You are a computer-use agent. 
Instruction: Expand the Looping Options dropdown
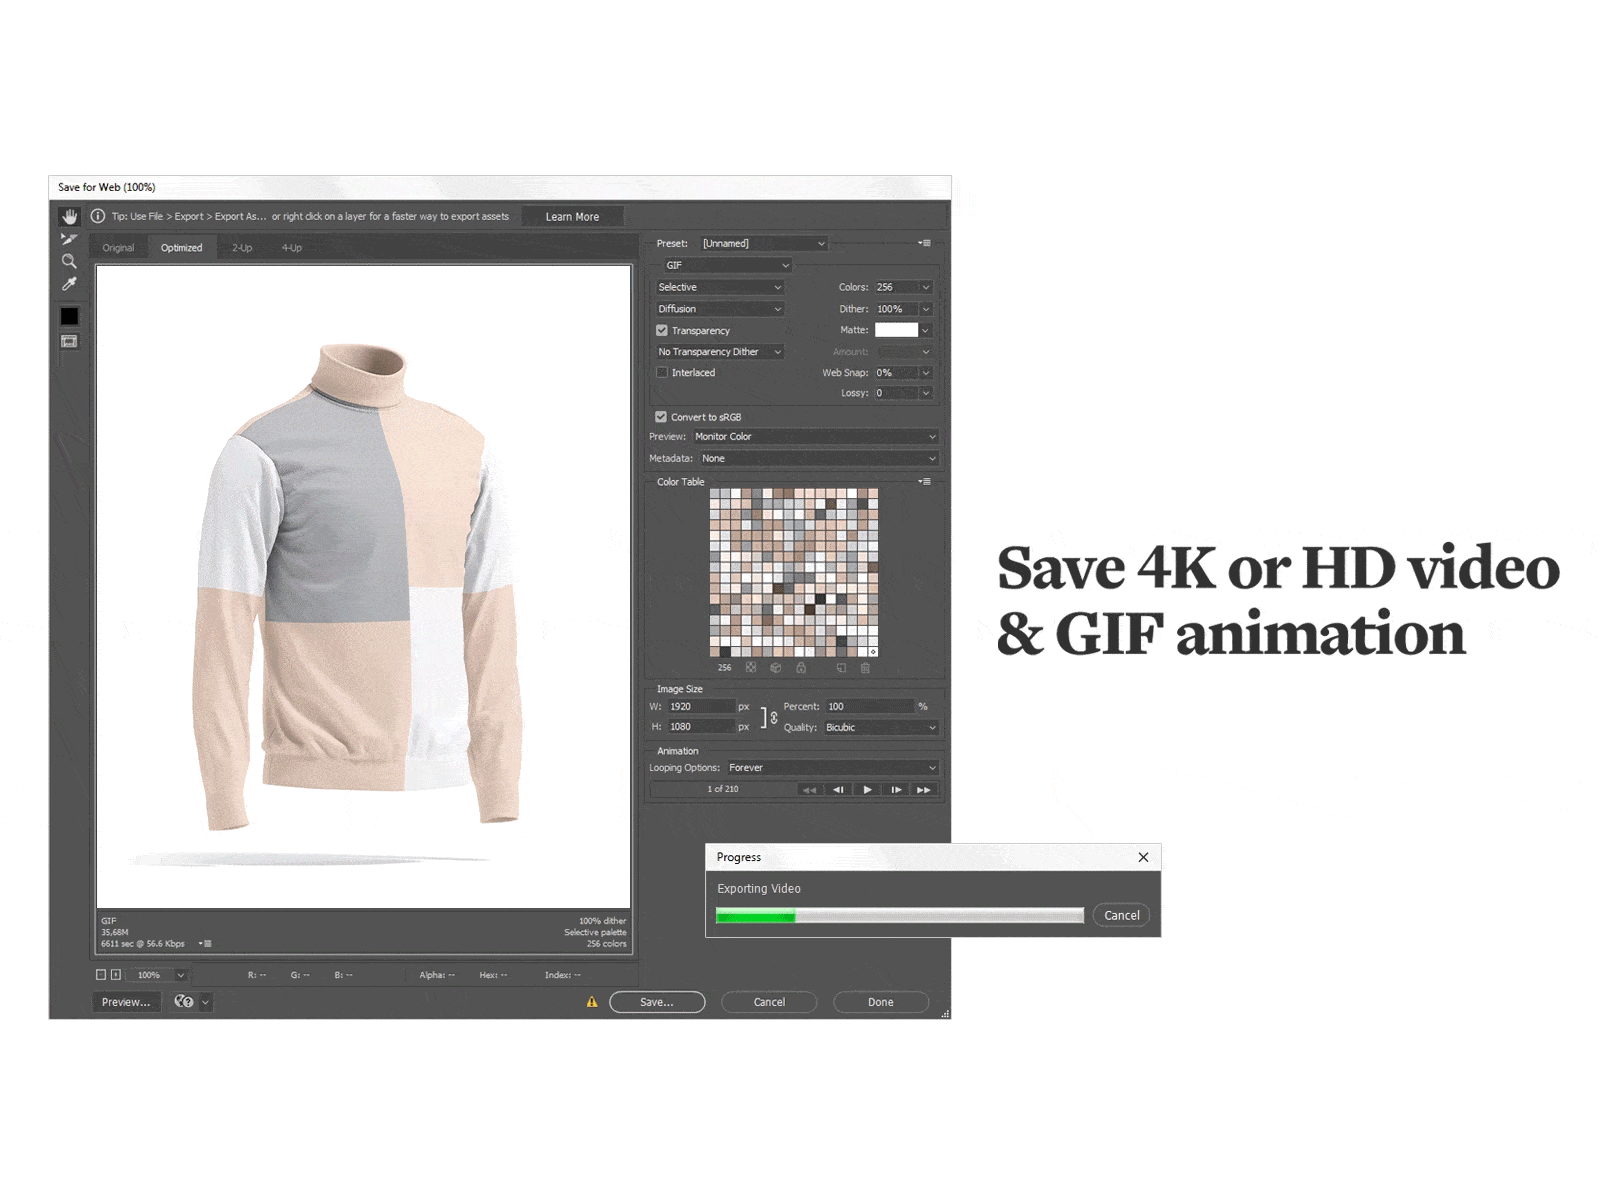pyautogui.click(x=831, y=768)
